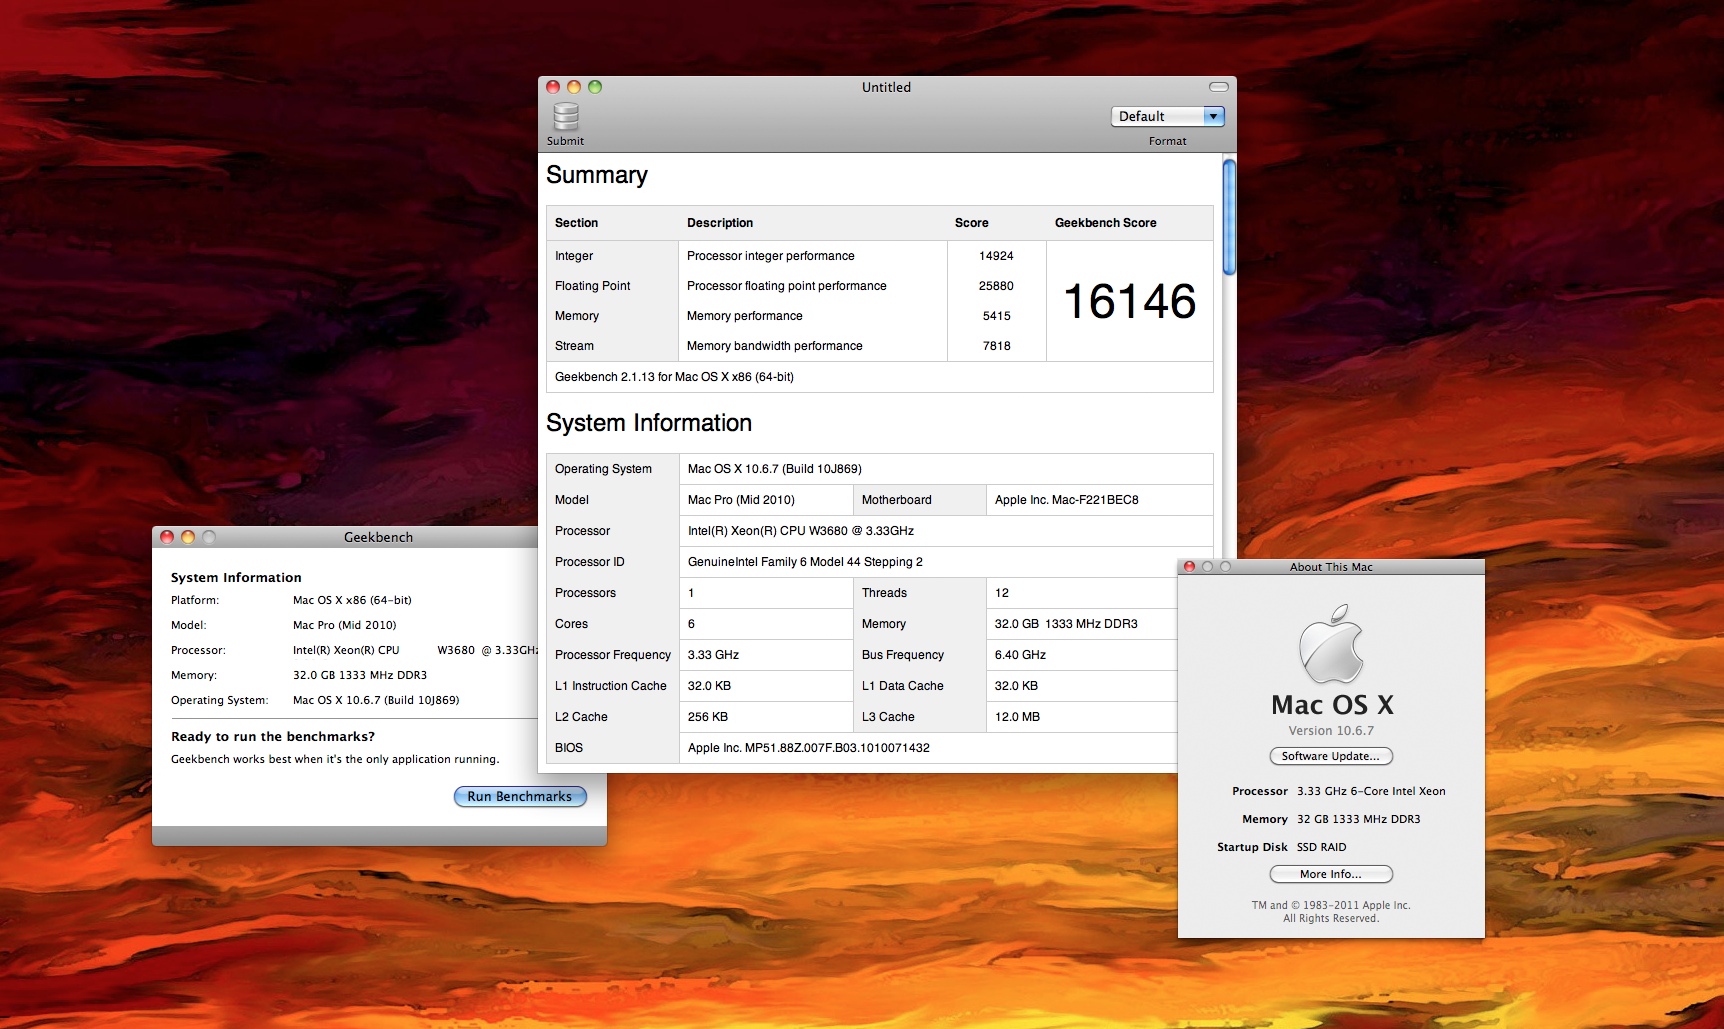Click 'Mac OS X' title in About This Mac

point(1332,705)
